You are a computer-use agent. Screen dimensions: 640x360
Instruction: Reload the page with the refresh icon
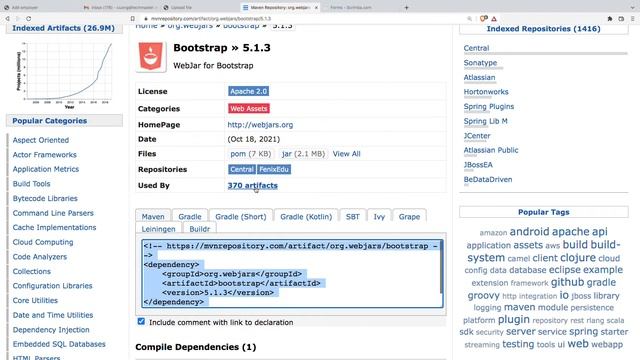28,19
